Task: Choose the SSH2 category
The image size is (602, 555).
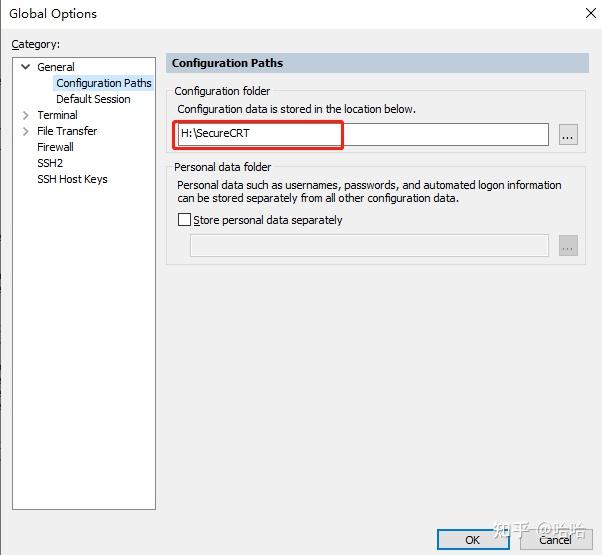Action: (50, 163)
